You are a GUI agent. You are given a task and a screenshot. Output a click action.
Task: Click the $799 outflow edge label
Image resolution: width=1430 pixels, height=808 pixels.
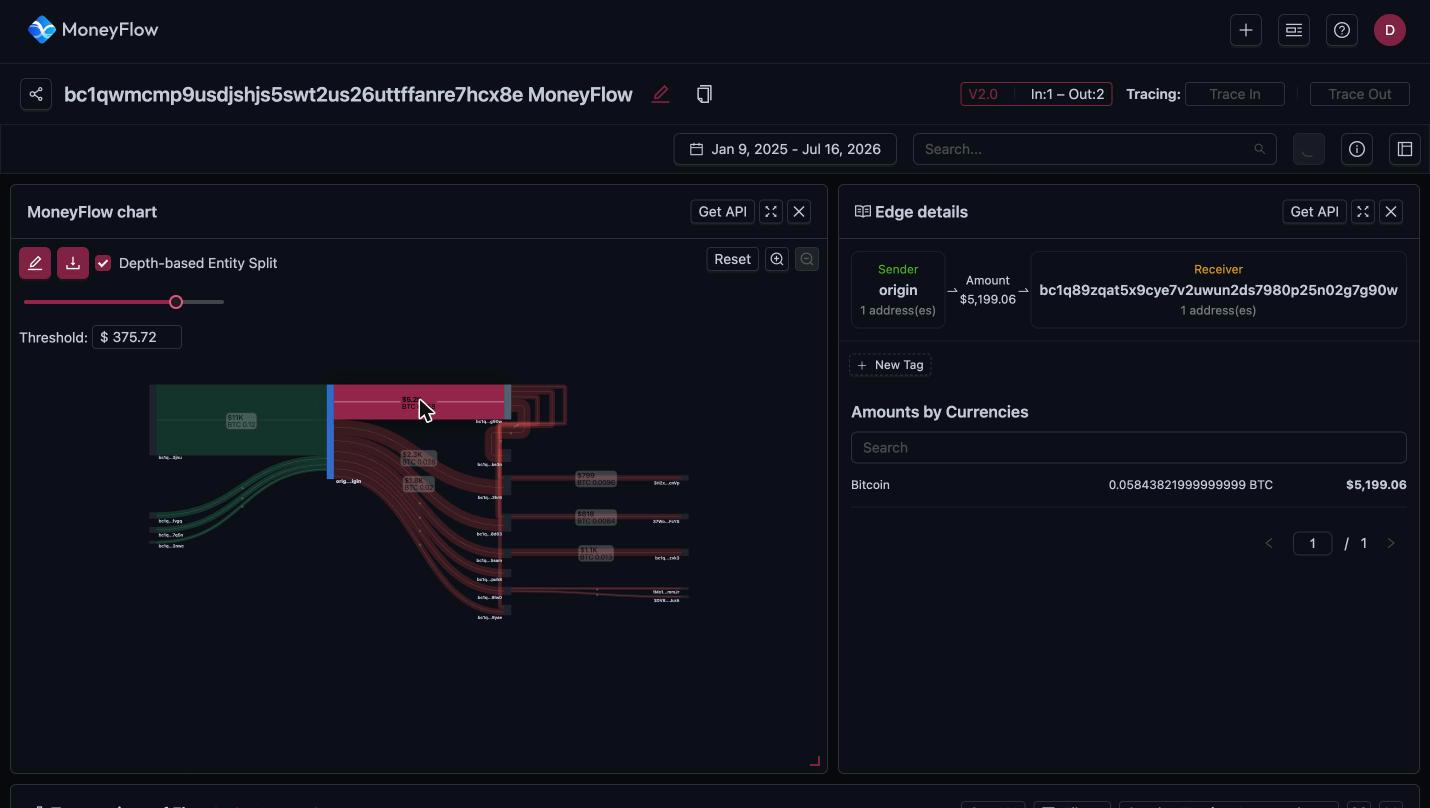coord(596,479)
